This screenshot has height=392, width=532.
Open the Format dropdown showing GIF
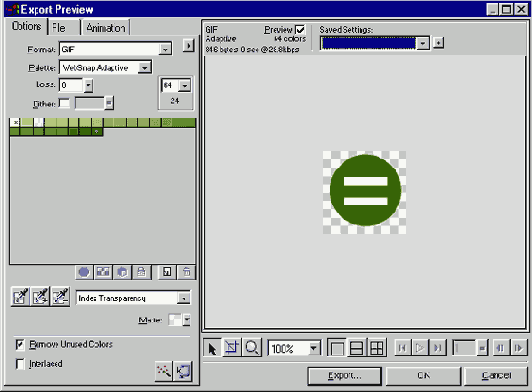coord(116,49)
